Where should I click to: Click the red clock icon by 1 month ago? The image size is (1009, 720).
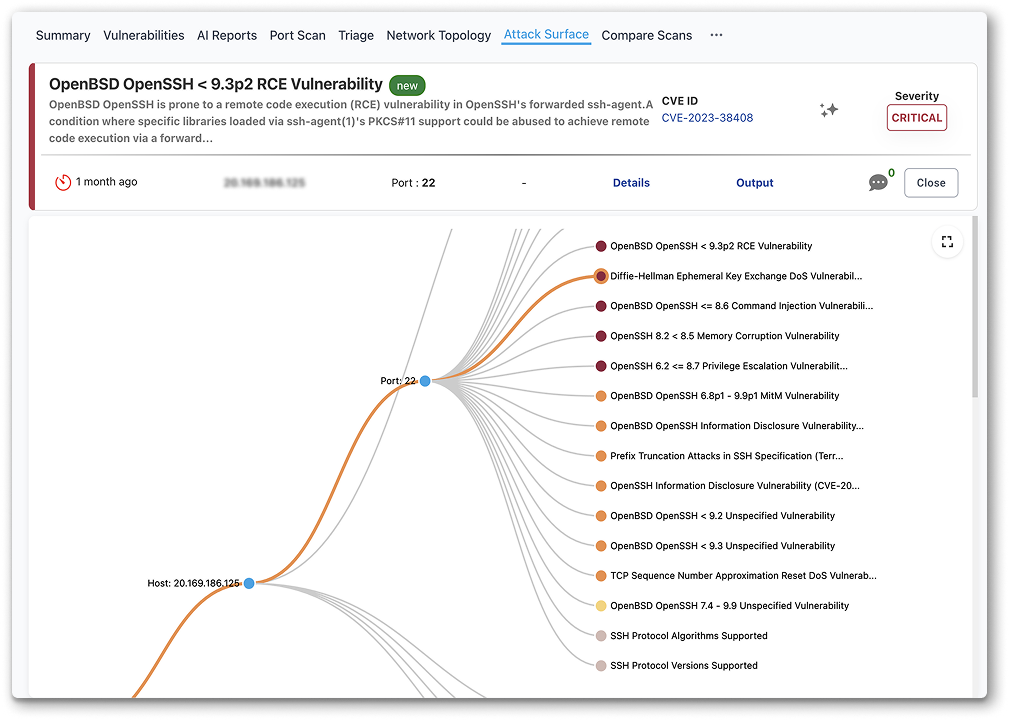coord(62,183)
